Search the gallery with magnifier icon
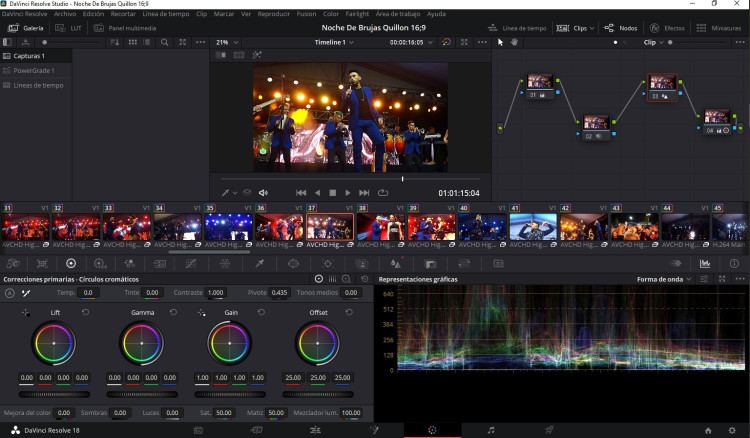 point(165,42)
